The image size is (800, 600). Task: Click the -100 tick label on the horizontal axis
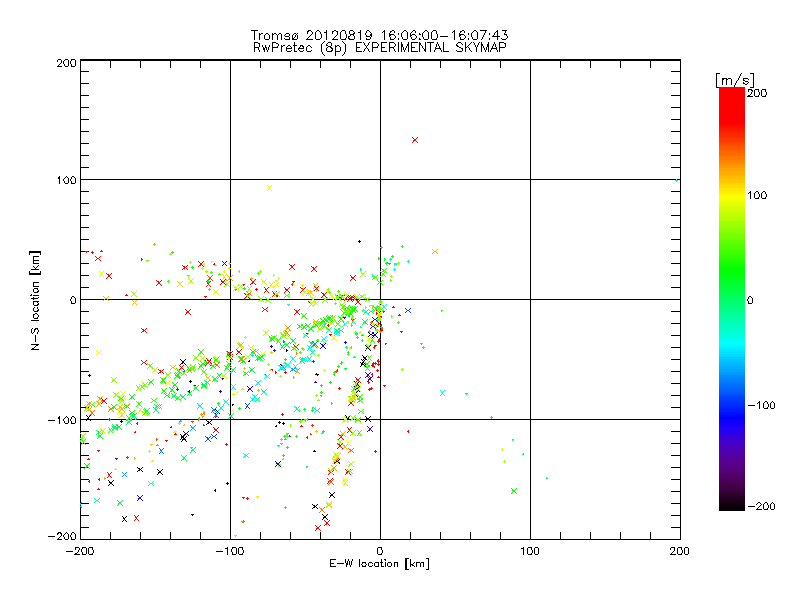coord(230,550)
